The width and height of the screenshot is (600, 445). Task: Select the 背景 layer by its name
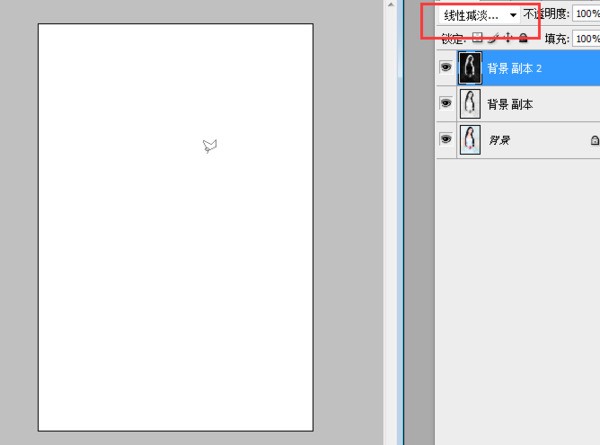pyautogui.click(x=498, y=141)
